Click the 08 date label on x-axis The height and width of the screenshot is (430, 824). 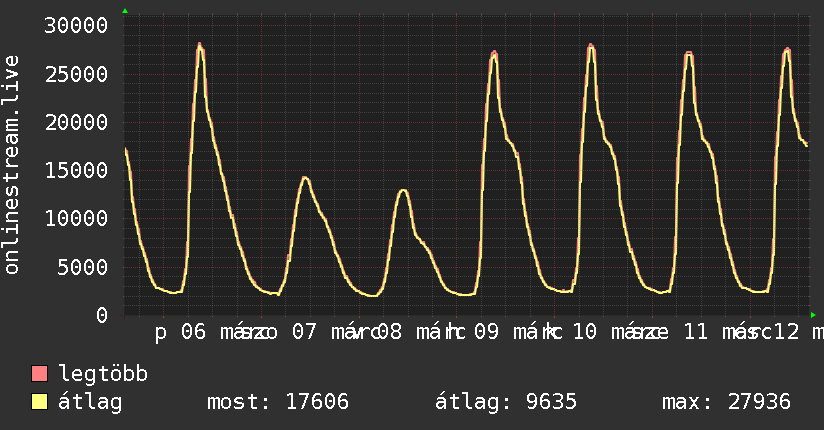click(x=389, y=332)
